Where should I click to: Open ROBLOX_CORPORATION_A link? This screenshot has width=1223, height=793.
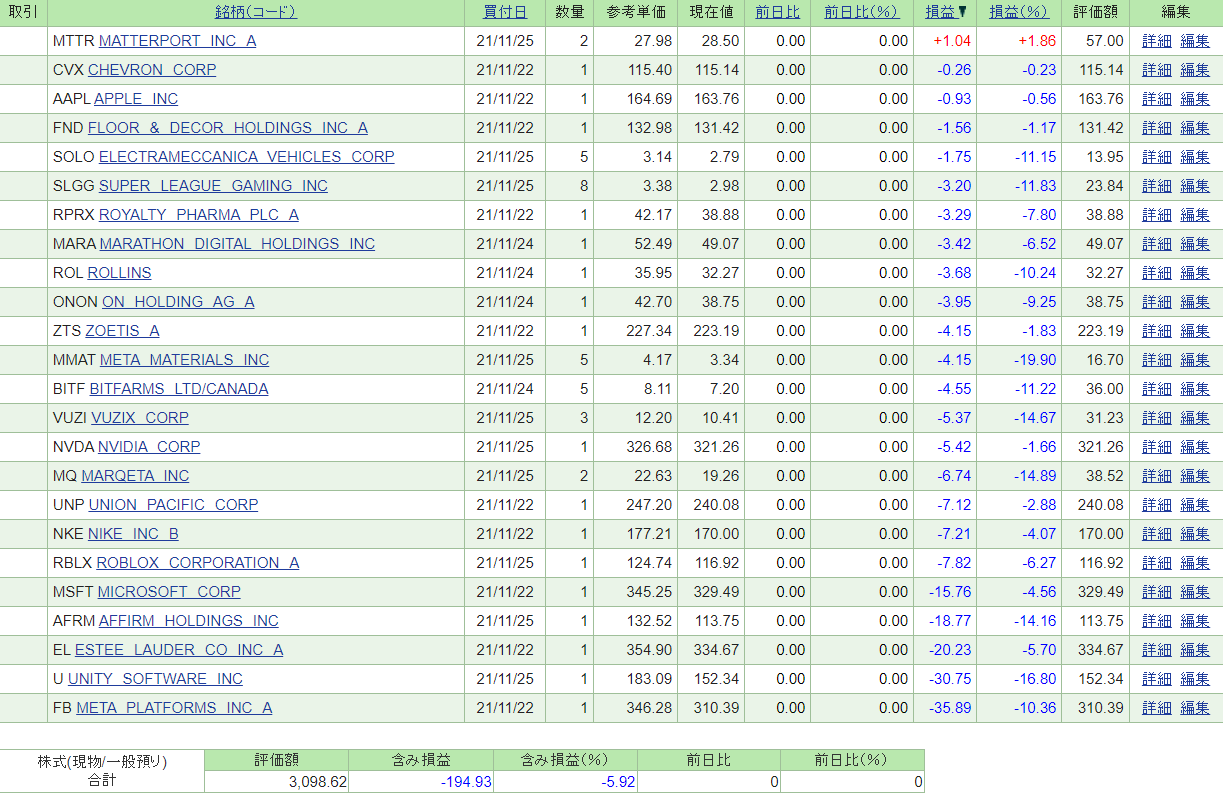pyautogui.click(x=198, y=563)
